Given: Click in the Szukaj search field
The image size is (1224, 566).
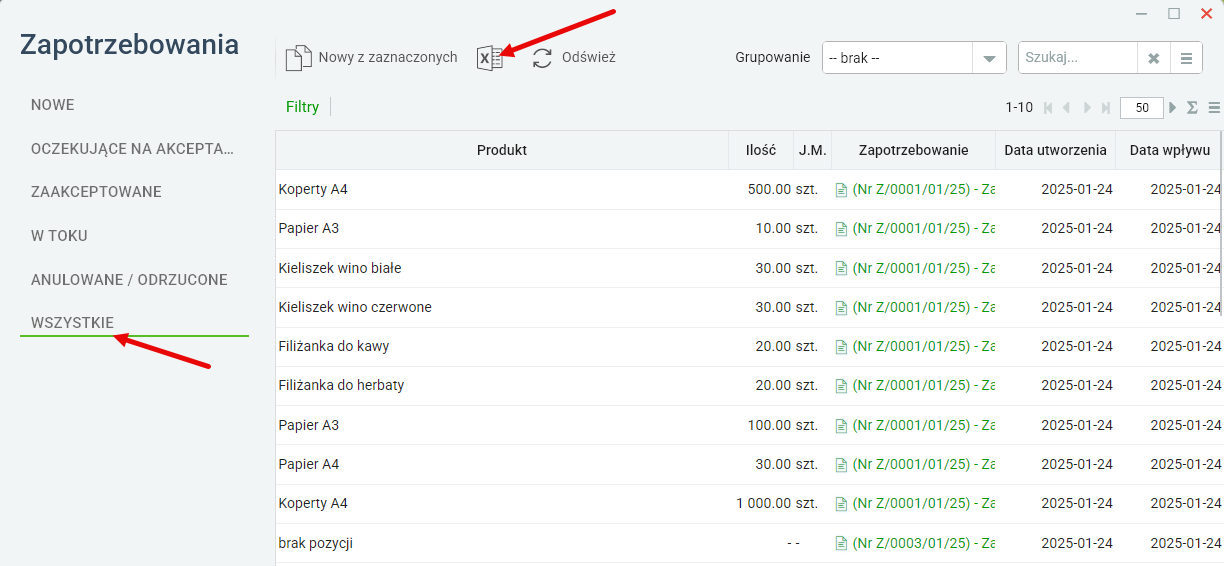Looking at the screenshot, I should pyautogui.click(x=1078, y=58).
